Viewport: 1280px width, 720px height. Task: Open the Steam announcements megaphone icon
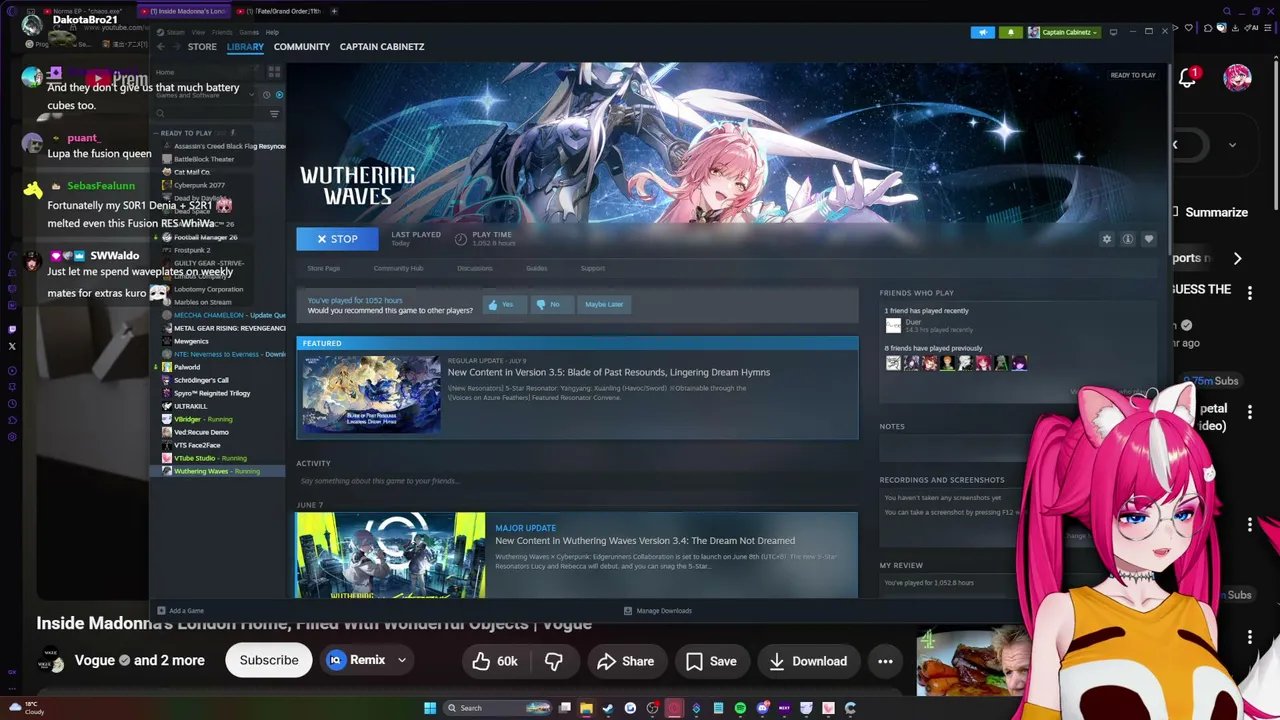tap(982, 32)
